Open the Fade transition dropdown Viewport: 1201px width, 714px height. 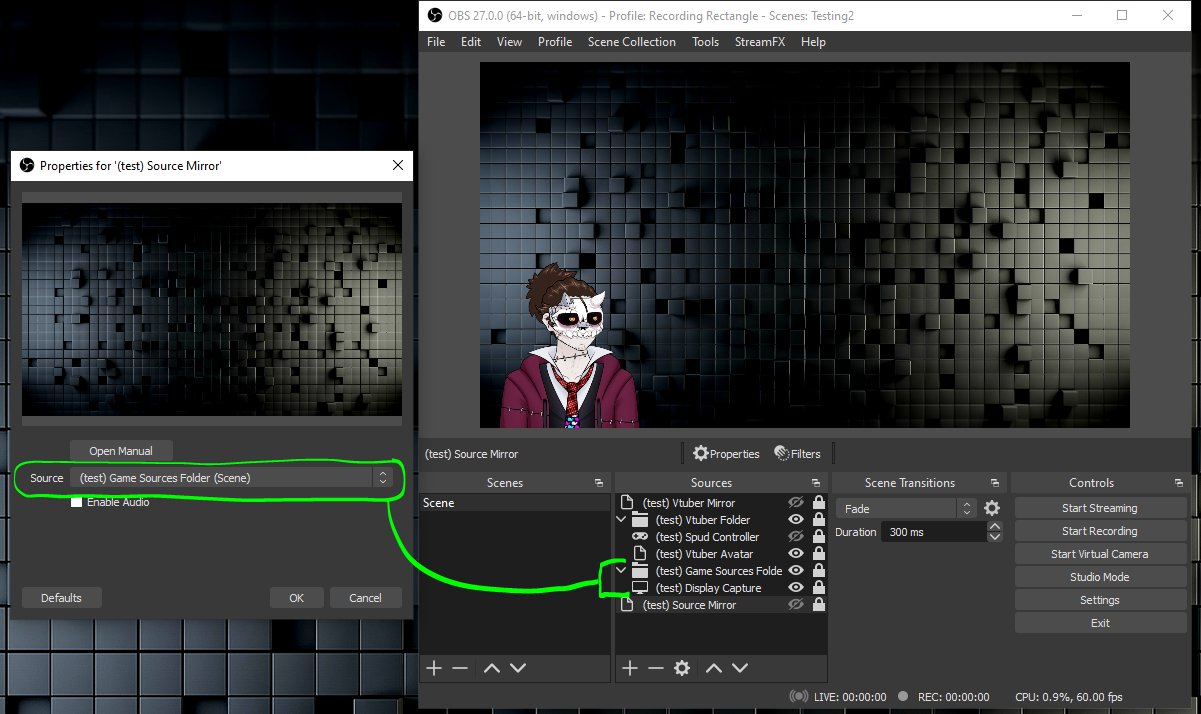point(906,509)
